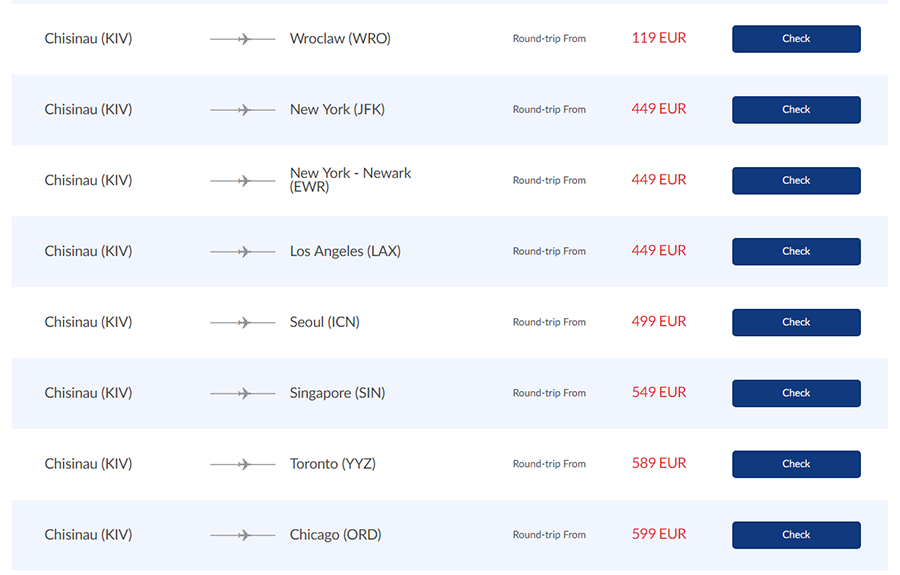Click the plane arrow icon in Wroclaw row
The height and width of the screenshot is (575, 900).
pyautogui.click(x=243, y=39)
